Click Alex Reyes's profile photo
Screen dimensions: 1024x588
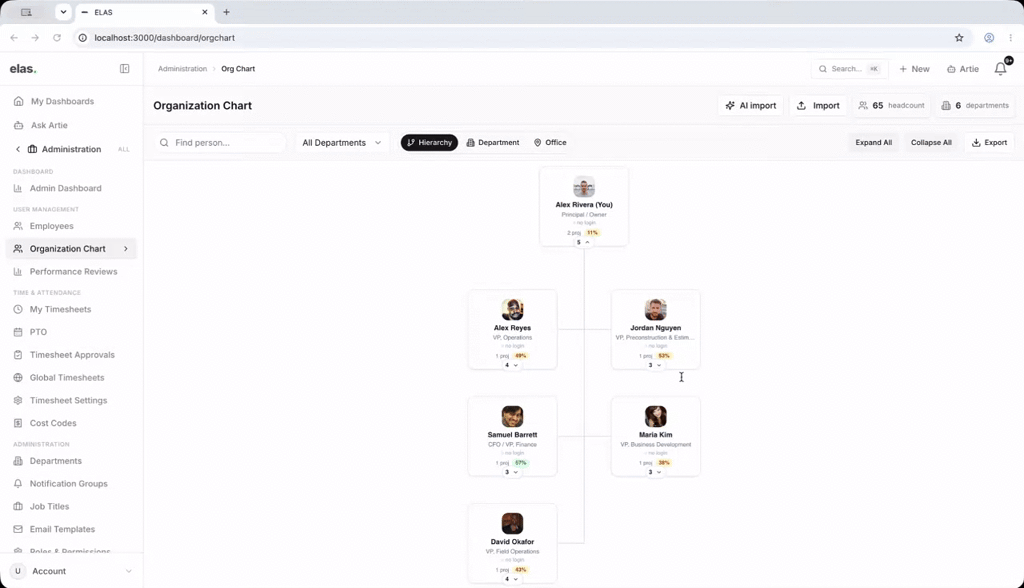513,310
